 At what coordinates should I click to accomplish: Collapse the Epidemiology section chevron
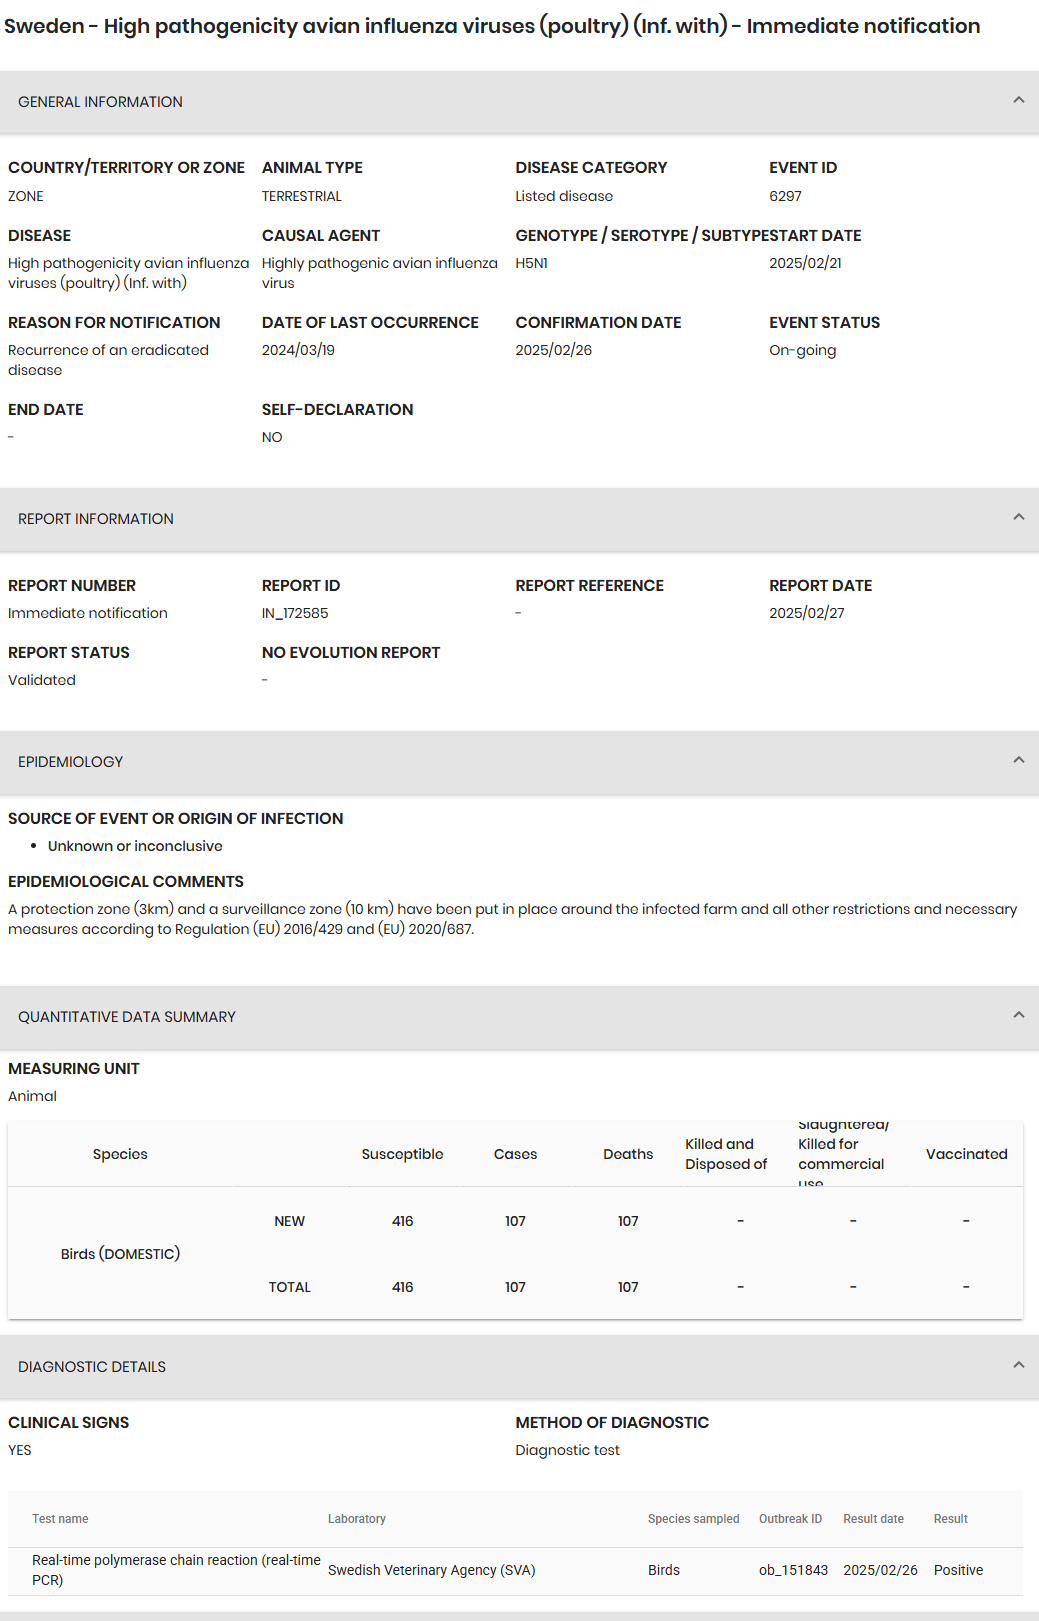(x=1018, y=760)
